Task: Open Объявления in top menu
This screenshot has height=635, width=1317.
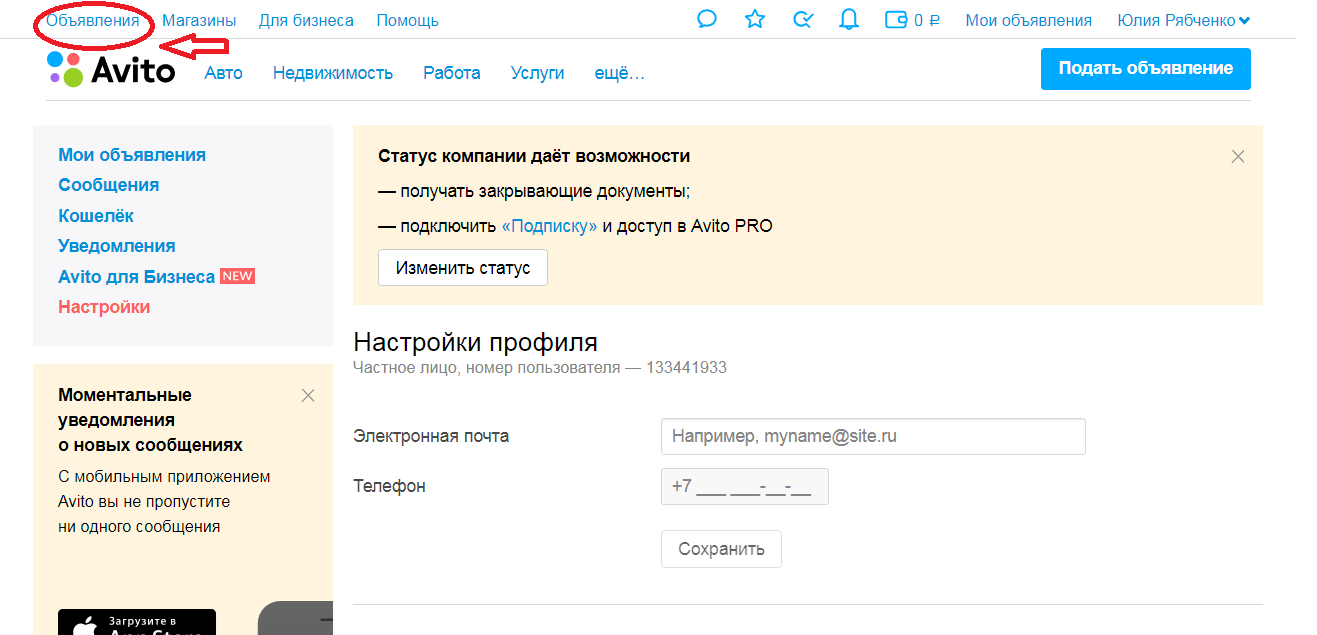Action: [x=92, y=20]
